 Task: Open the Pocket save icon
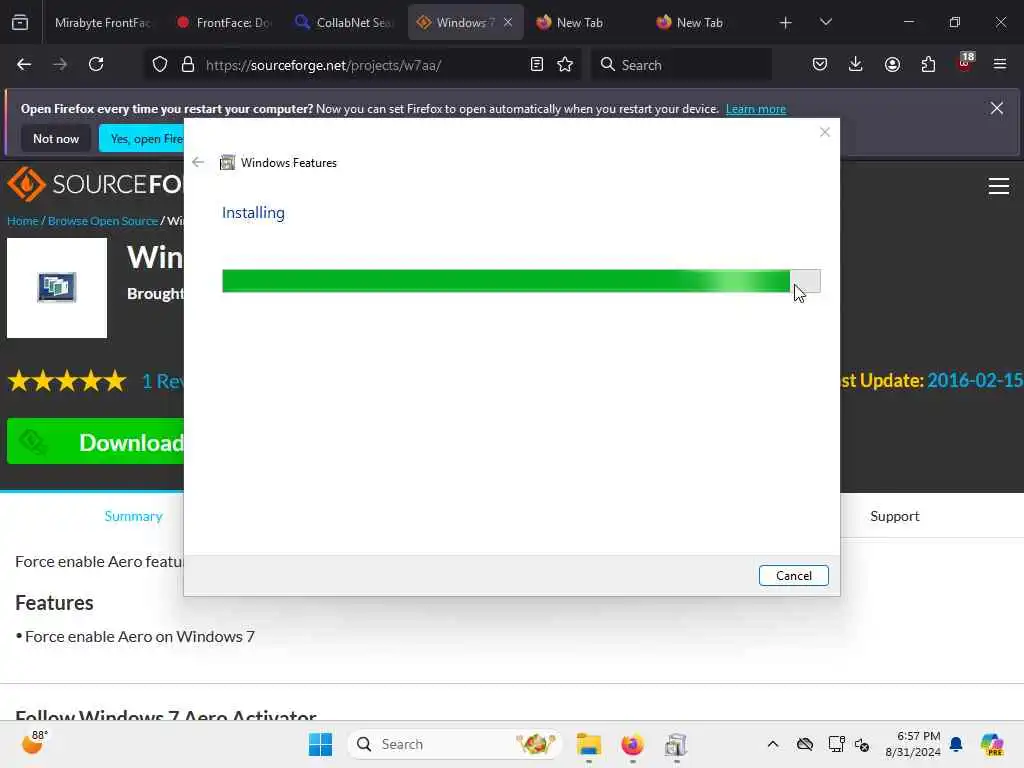(820, 65)
